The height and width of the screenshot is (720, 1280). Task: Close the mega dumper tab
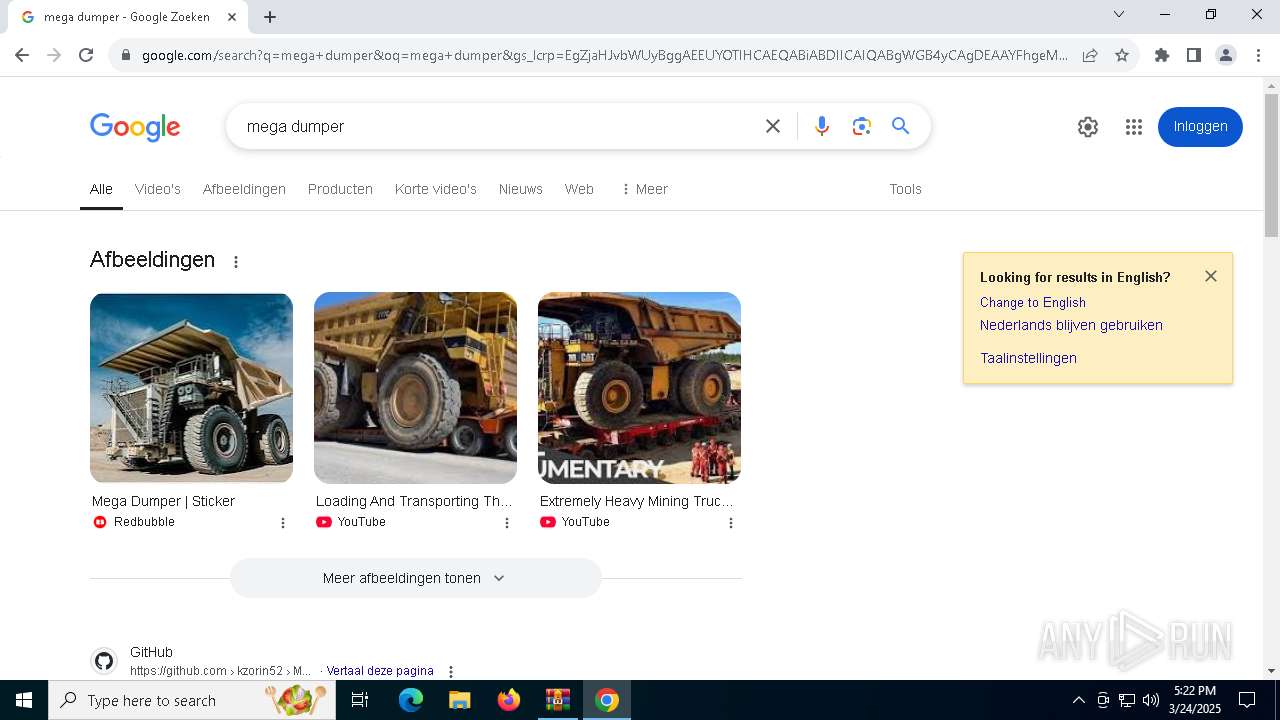click(x=232, y=17)
